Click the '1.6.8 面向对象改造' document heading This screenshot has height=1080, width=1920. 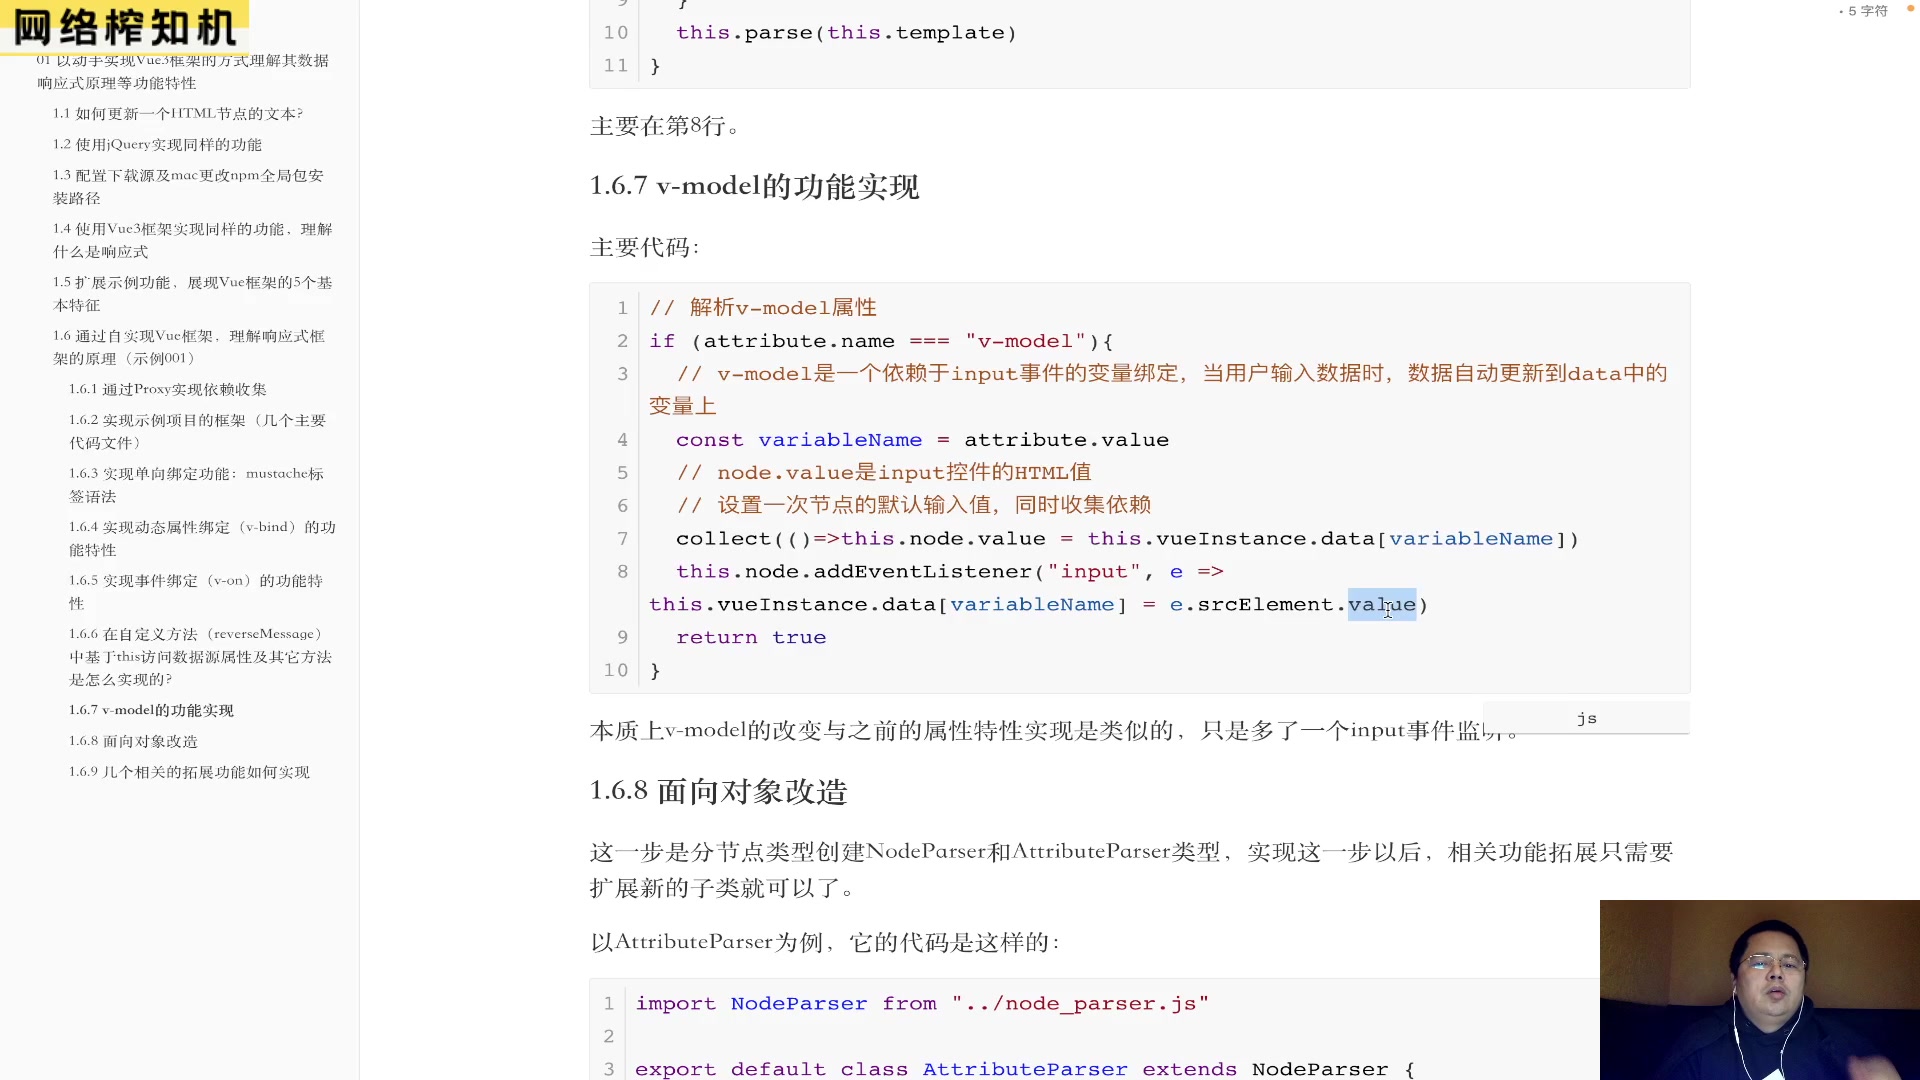click(718, 791)
